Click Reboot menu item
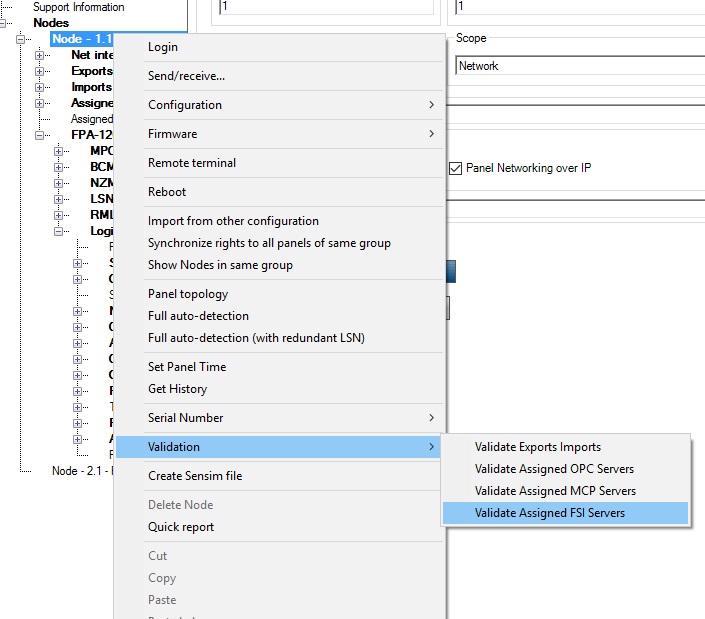 (x=167, y=192)
